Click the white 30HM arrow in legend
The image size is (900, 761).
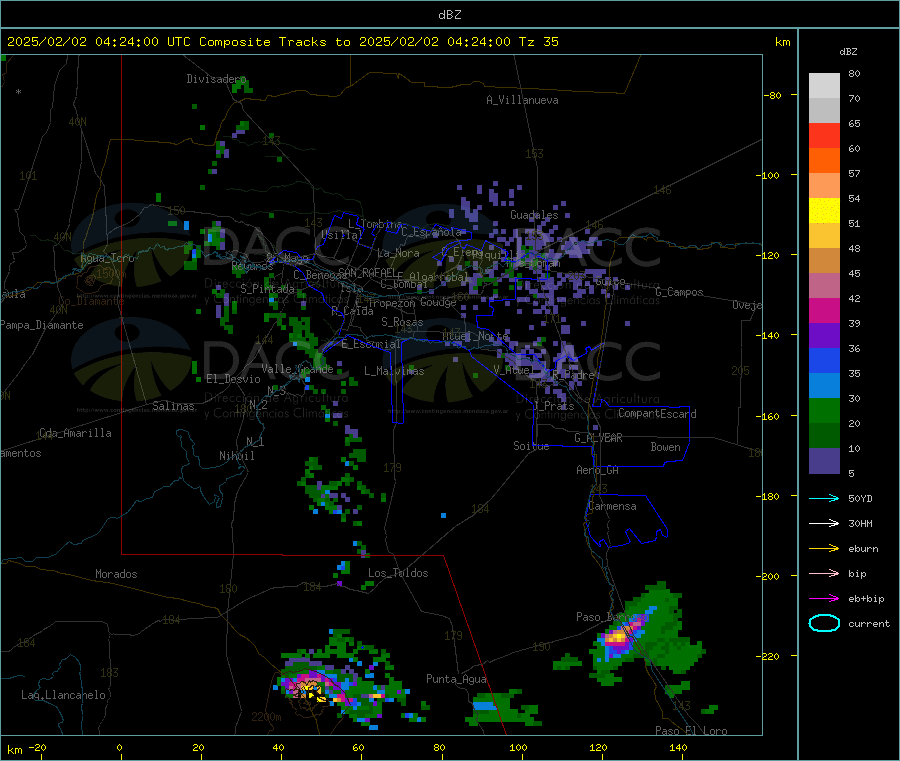click(x=824, y=523)
